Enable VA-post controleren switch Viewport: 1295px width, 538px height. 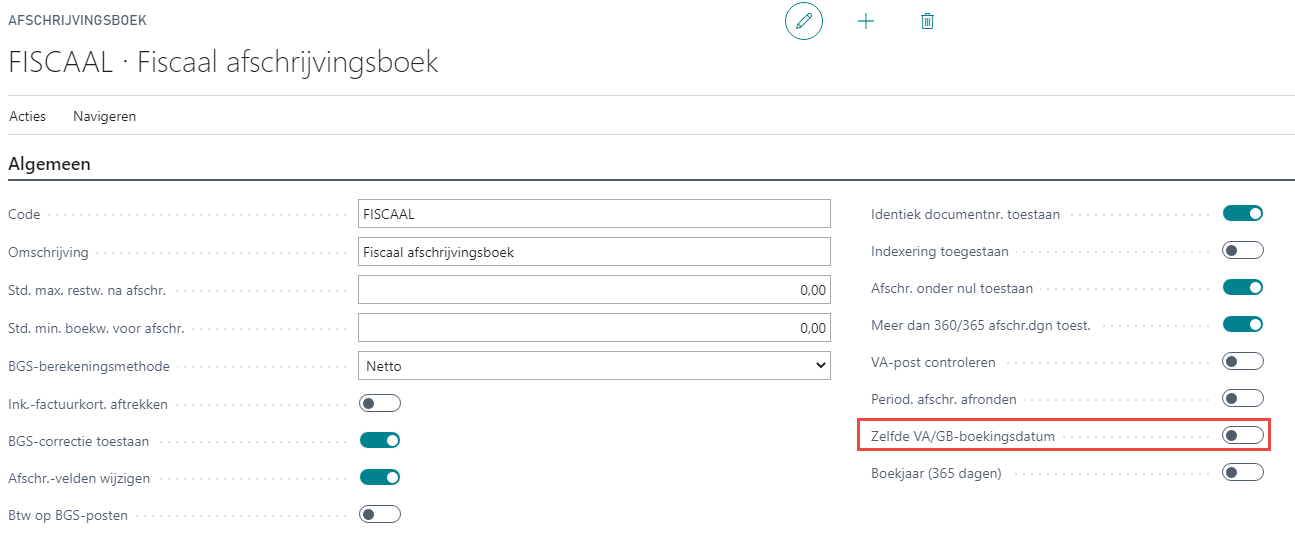coord(1243,361)
